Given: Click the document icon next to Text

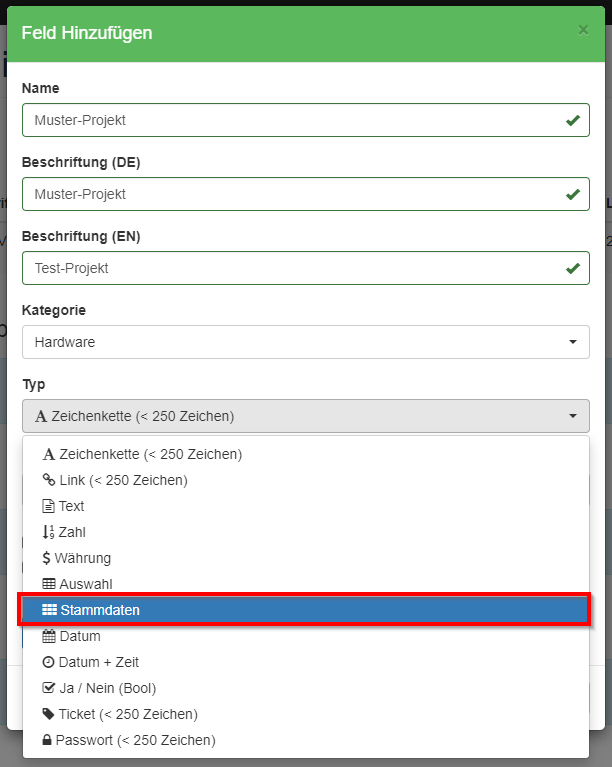Looking at the screenshot, I should [x=49, y=506].
